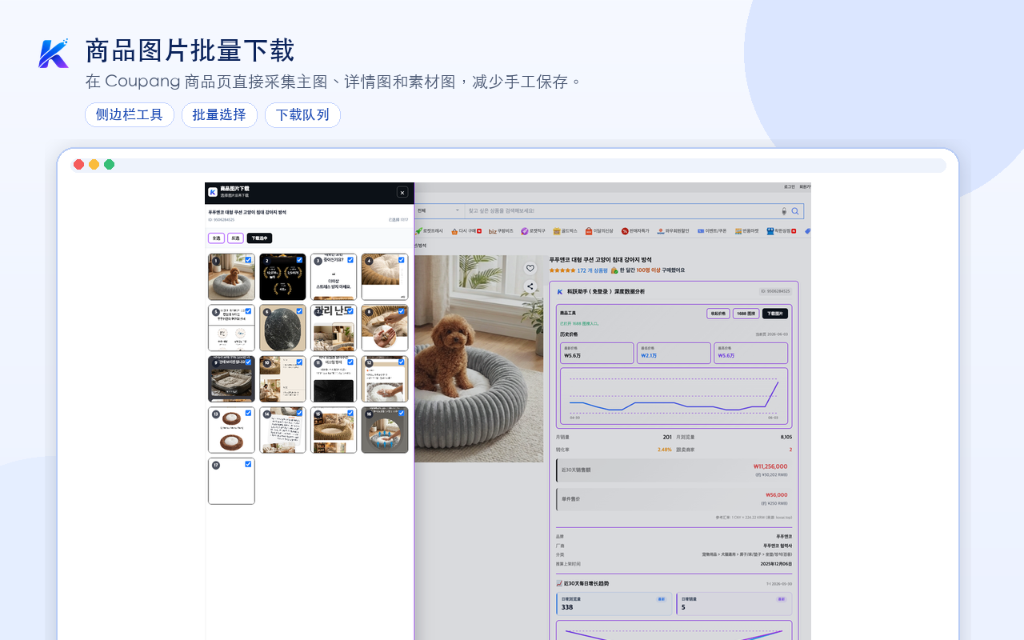Image resolution: width=1024 pixels, height=640 pixels.
Task: Open thumbnail 7 with large Korean heading
Action: 333,328
